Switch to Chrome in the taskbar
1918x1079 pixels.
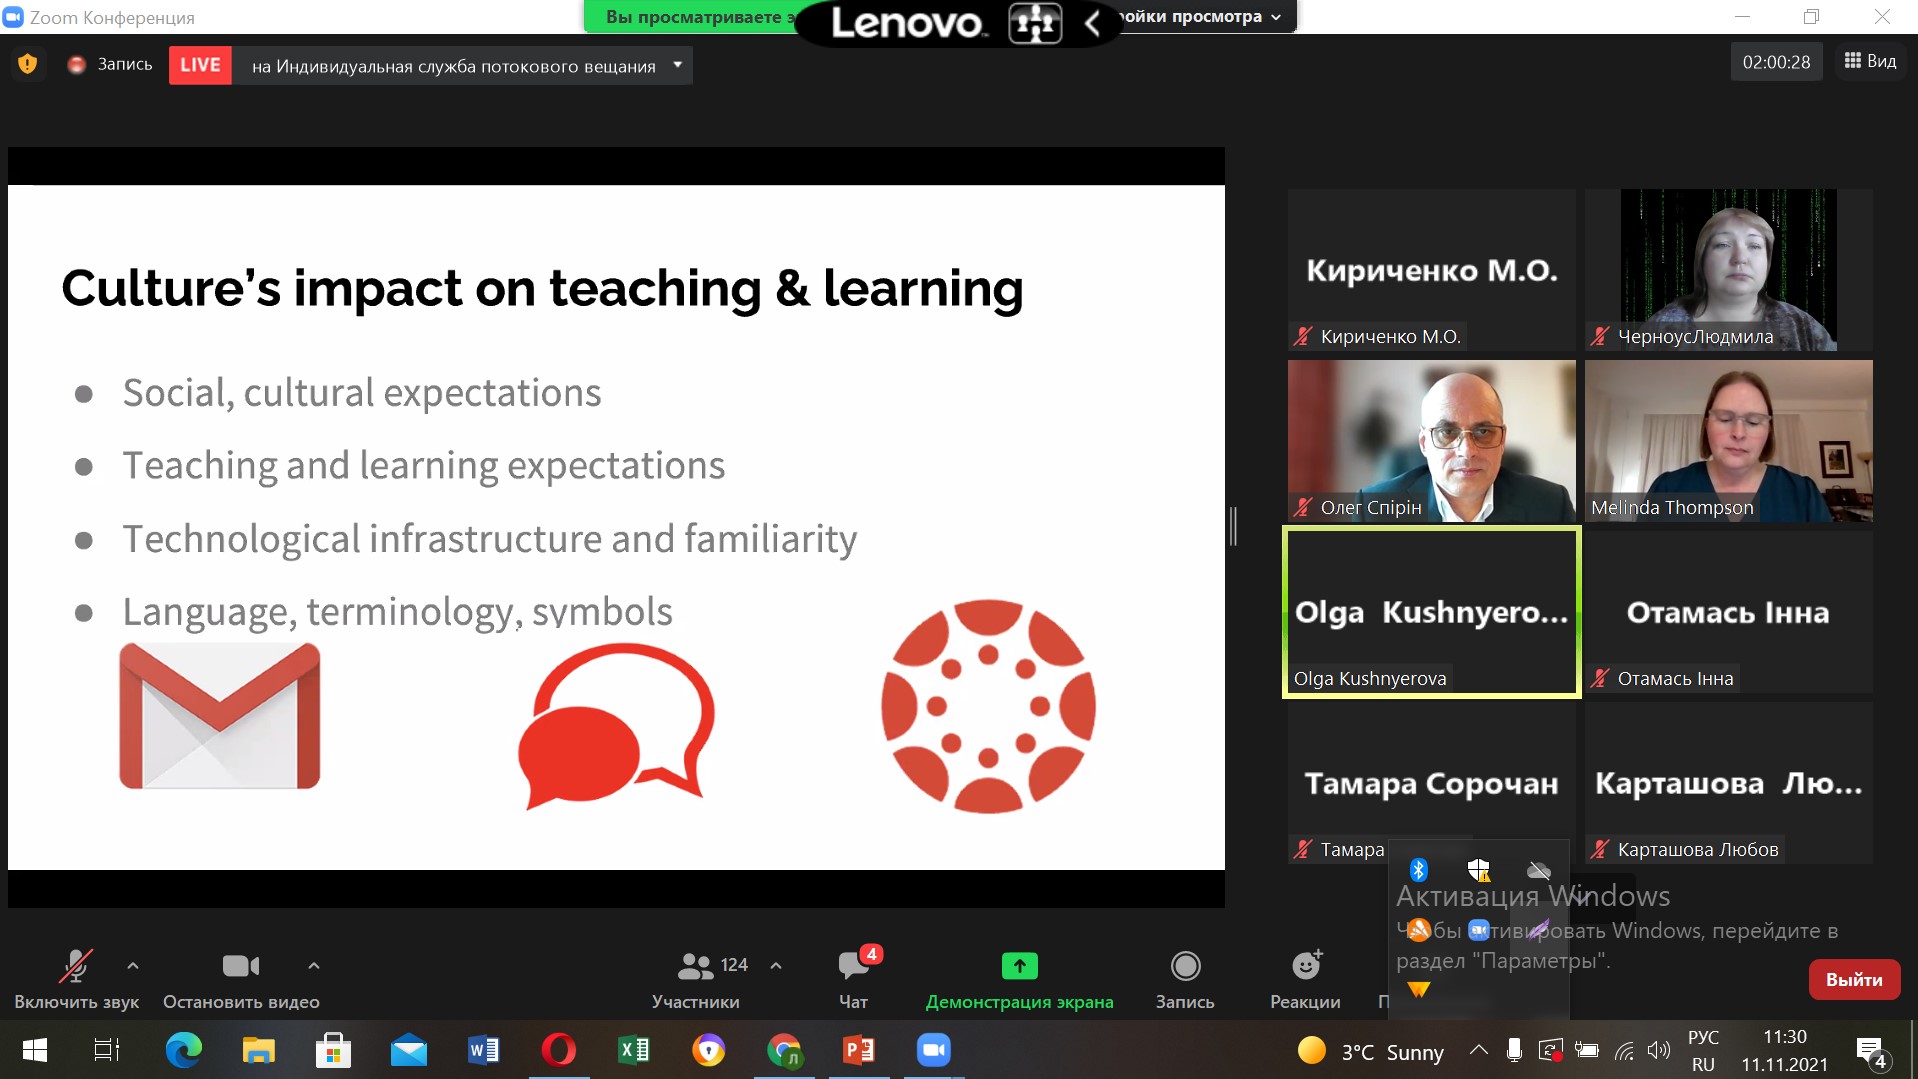tap(784, 1050)
